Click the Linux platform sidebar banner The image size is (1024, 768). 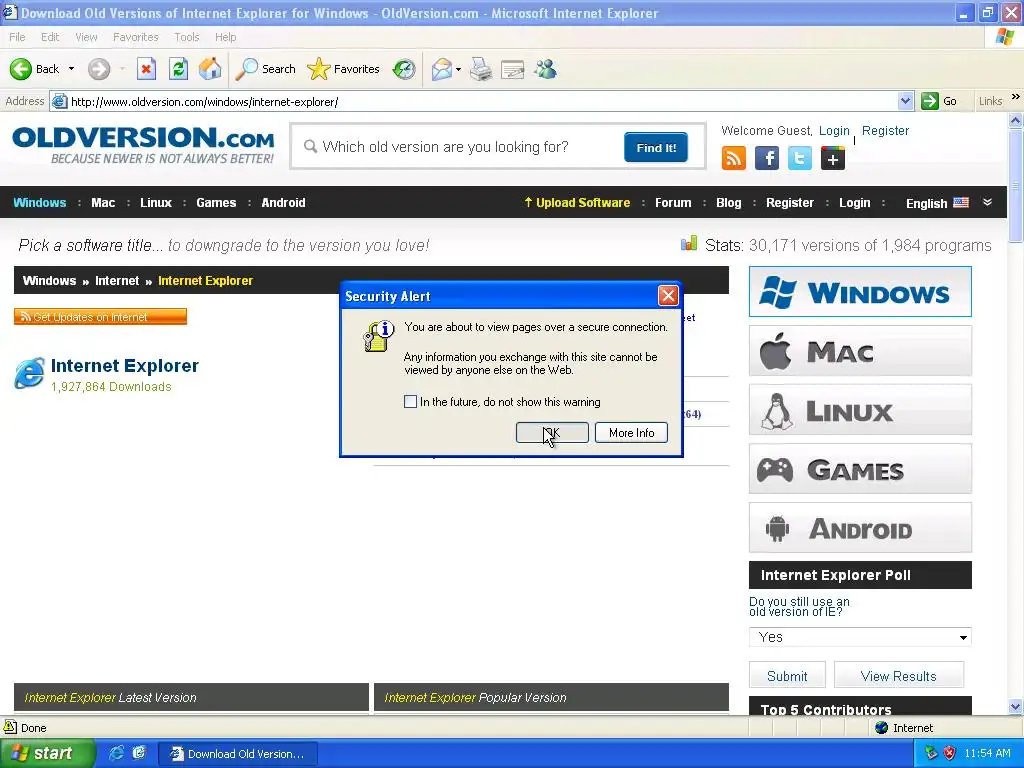coord(860,409)
